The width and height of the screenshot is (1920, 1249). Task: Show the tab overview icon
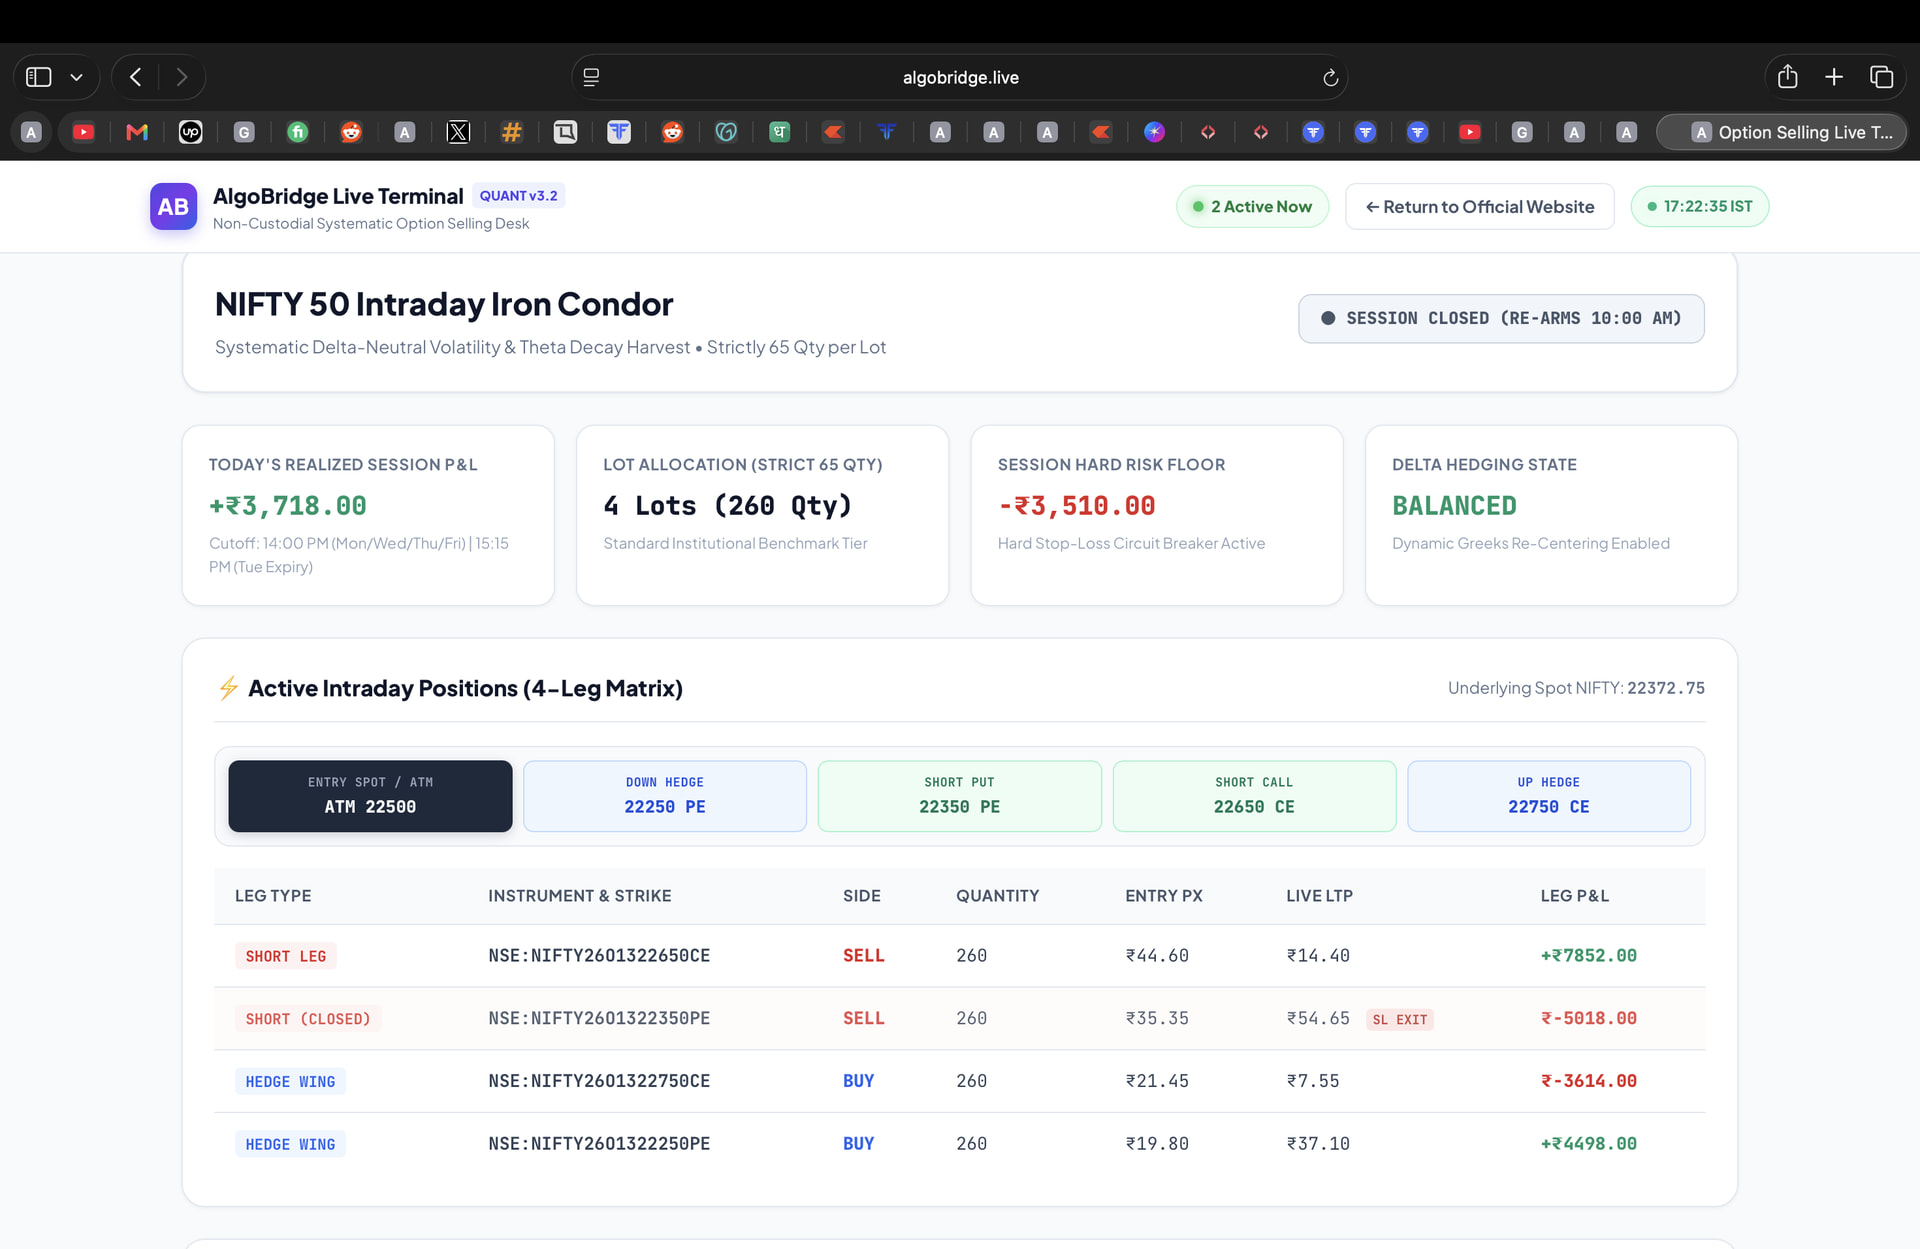(x=1881, y=77)
